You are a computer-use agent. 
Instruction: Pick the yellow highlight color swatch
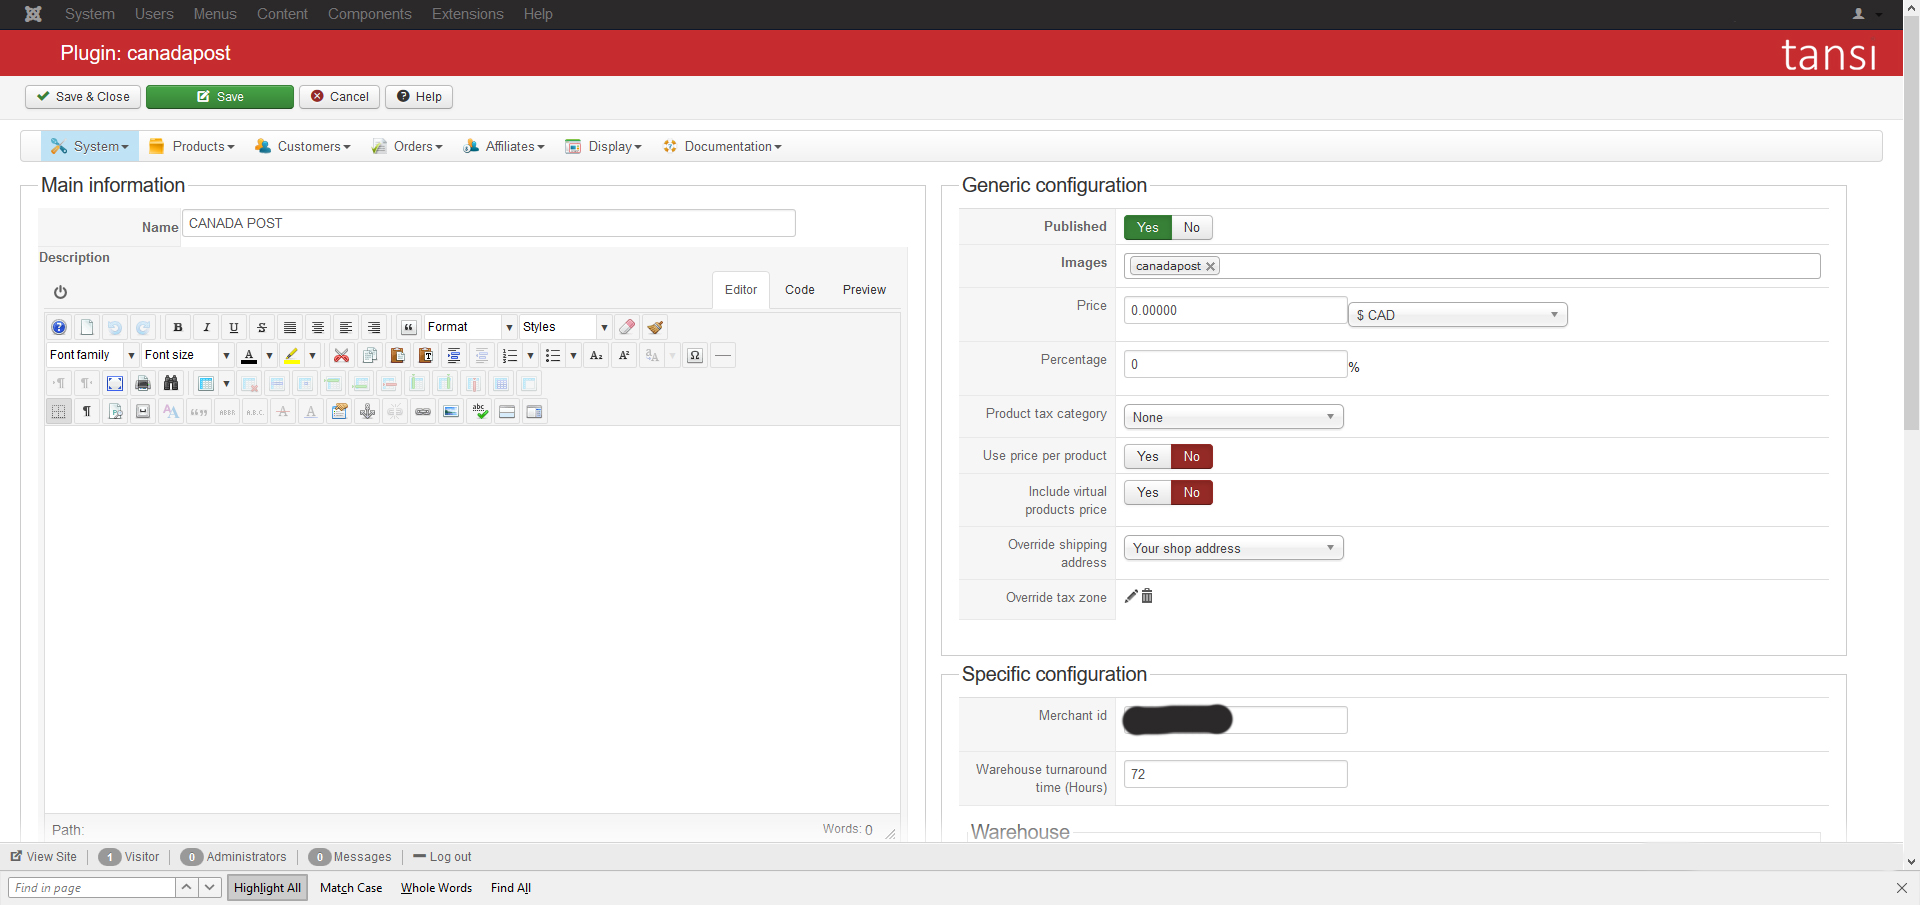click(292, 355)
